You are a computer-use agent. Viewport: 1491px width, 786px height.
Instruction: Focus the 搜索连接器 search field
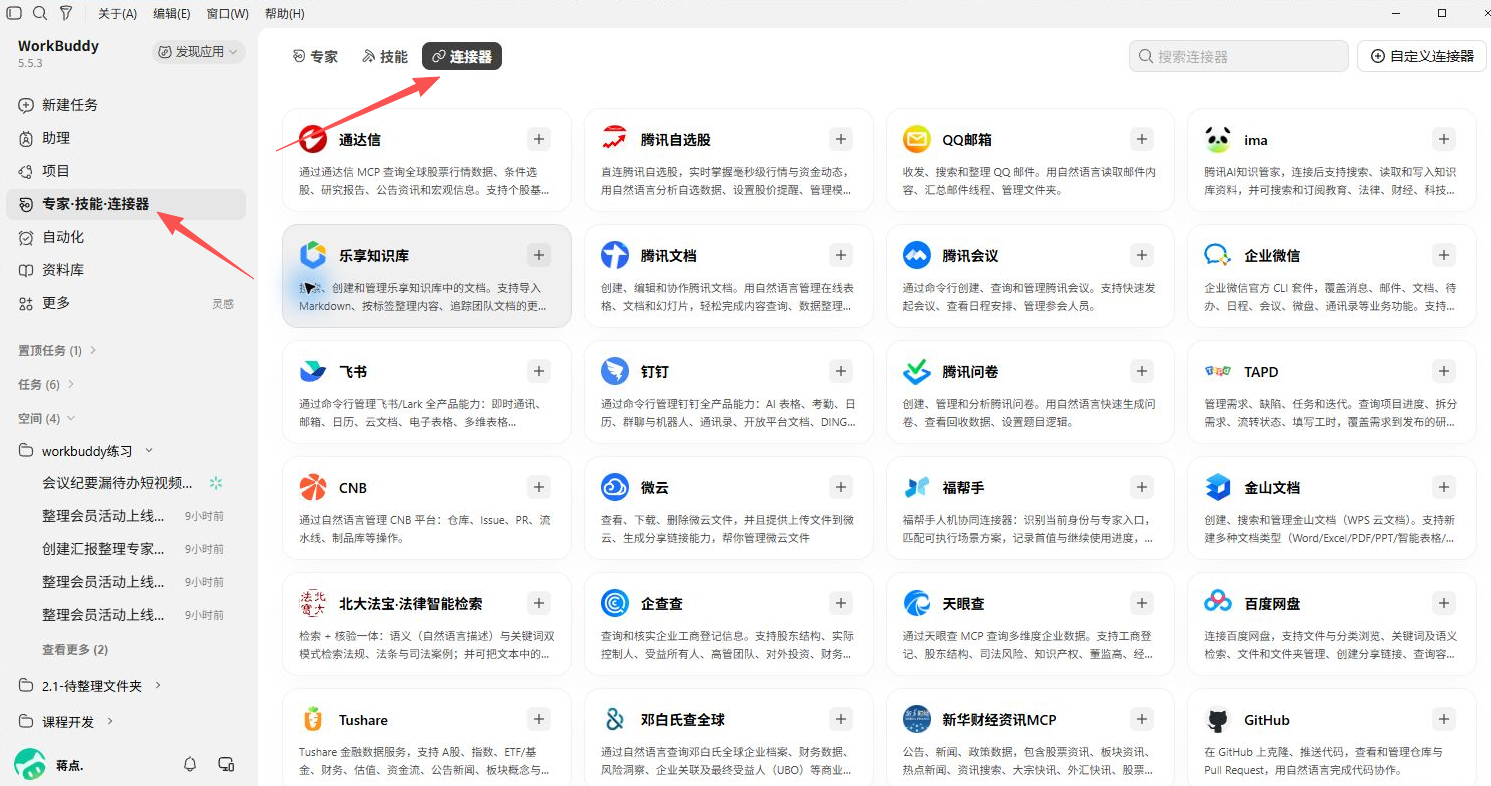point(1239,56)
